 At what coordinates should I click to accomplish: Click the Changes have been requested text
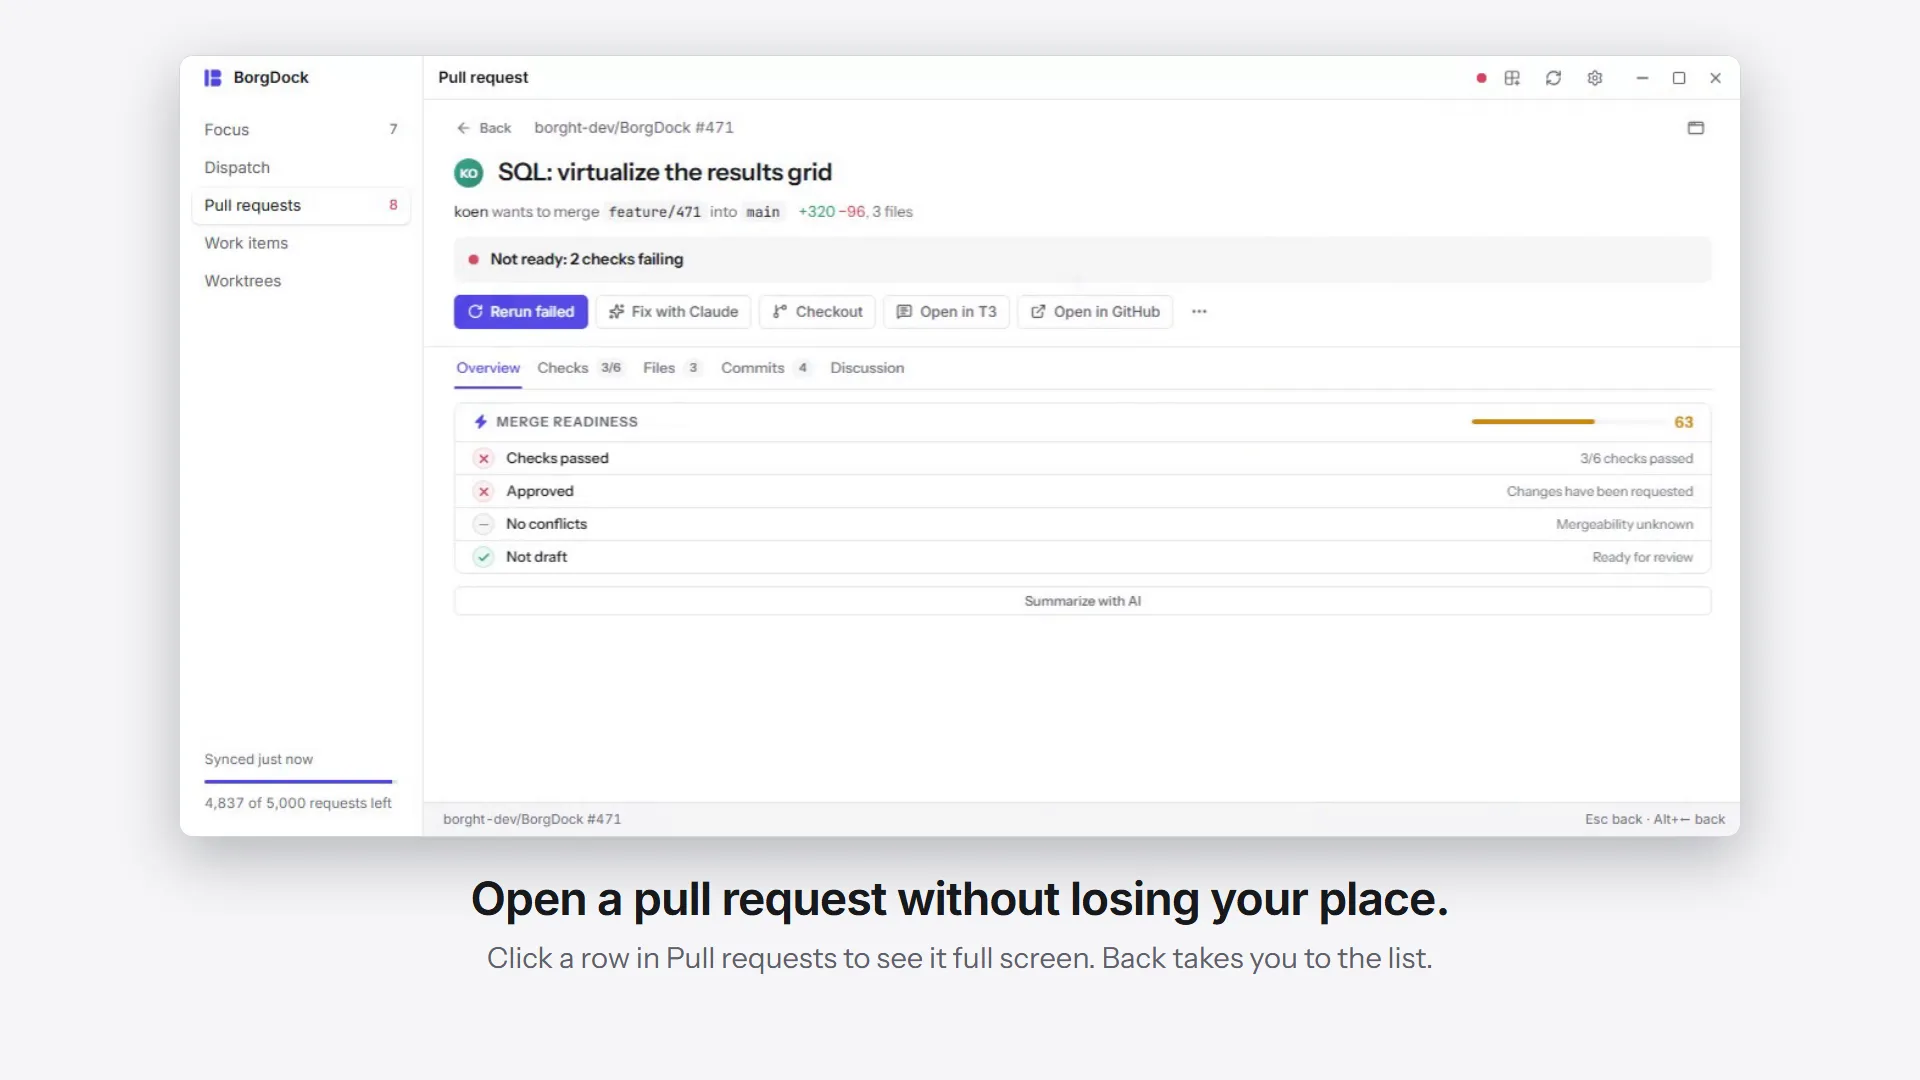coord(1600,492)
